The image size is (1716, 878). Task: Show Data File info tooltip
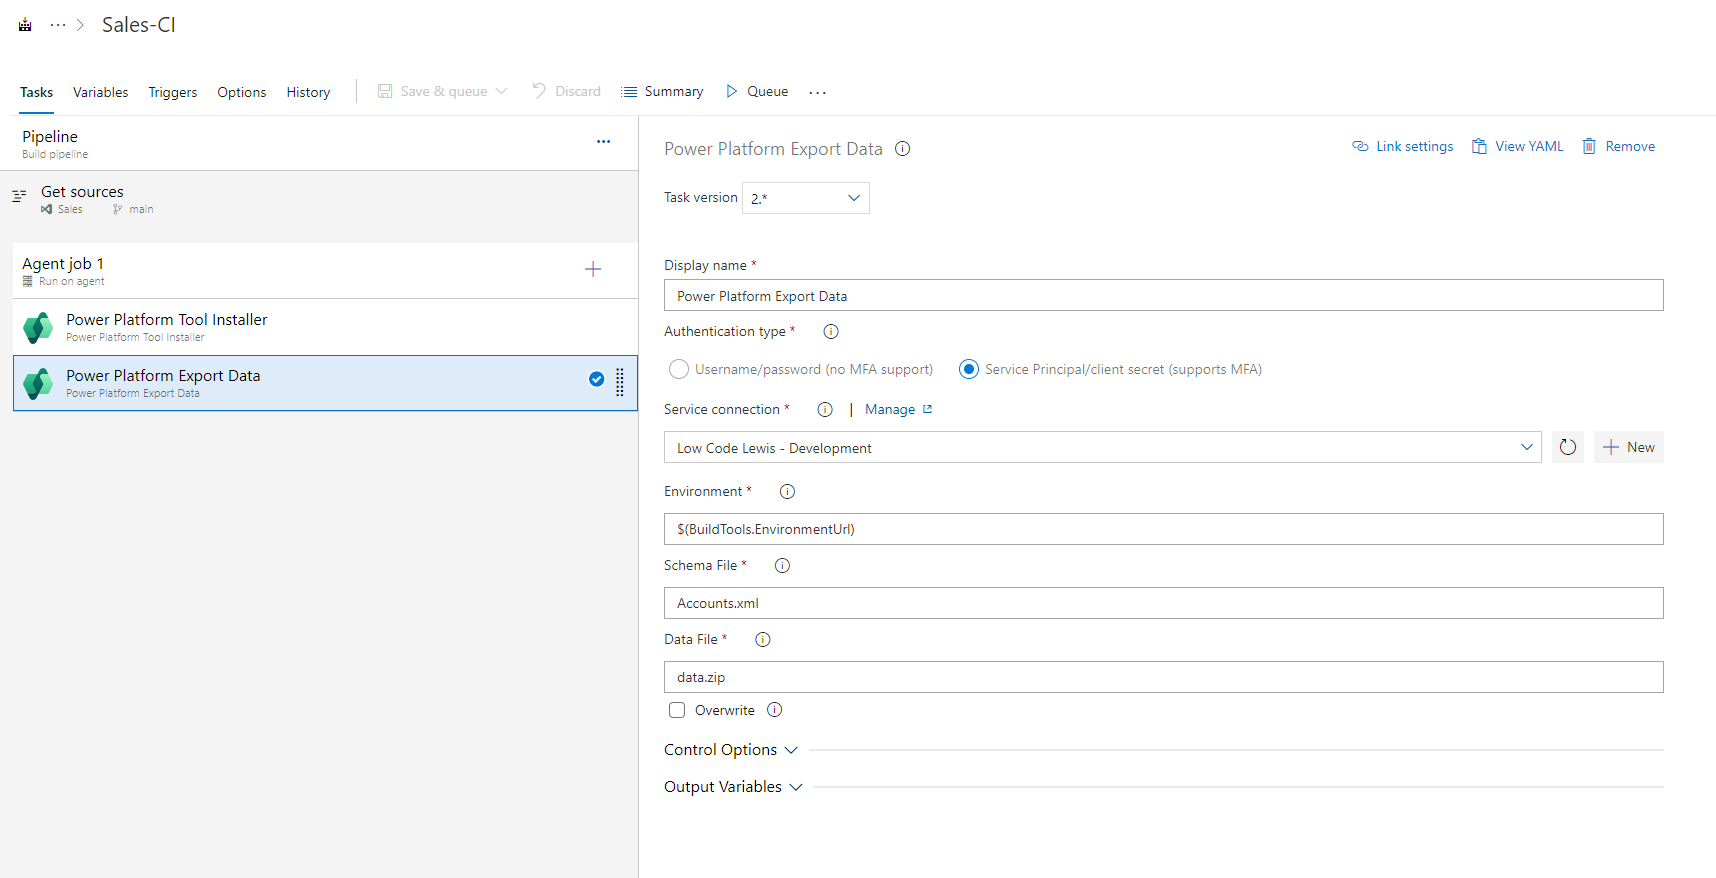[763, 640]
